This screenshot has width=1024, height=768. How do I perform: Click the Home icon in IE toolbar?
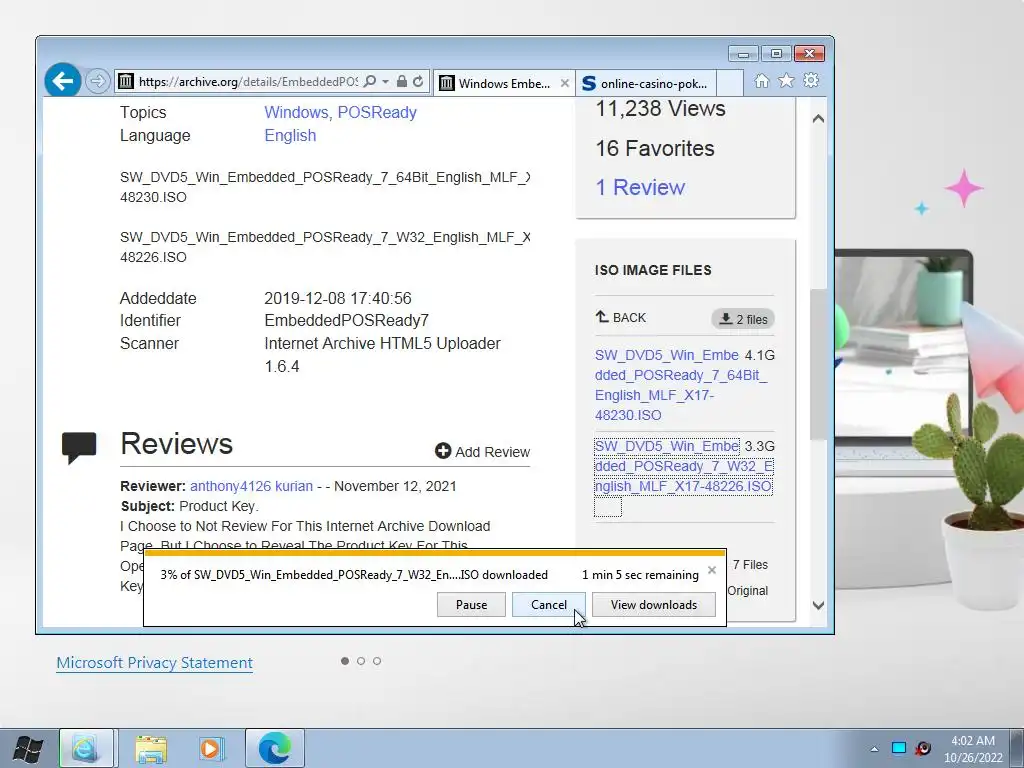coord(761,81)
